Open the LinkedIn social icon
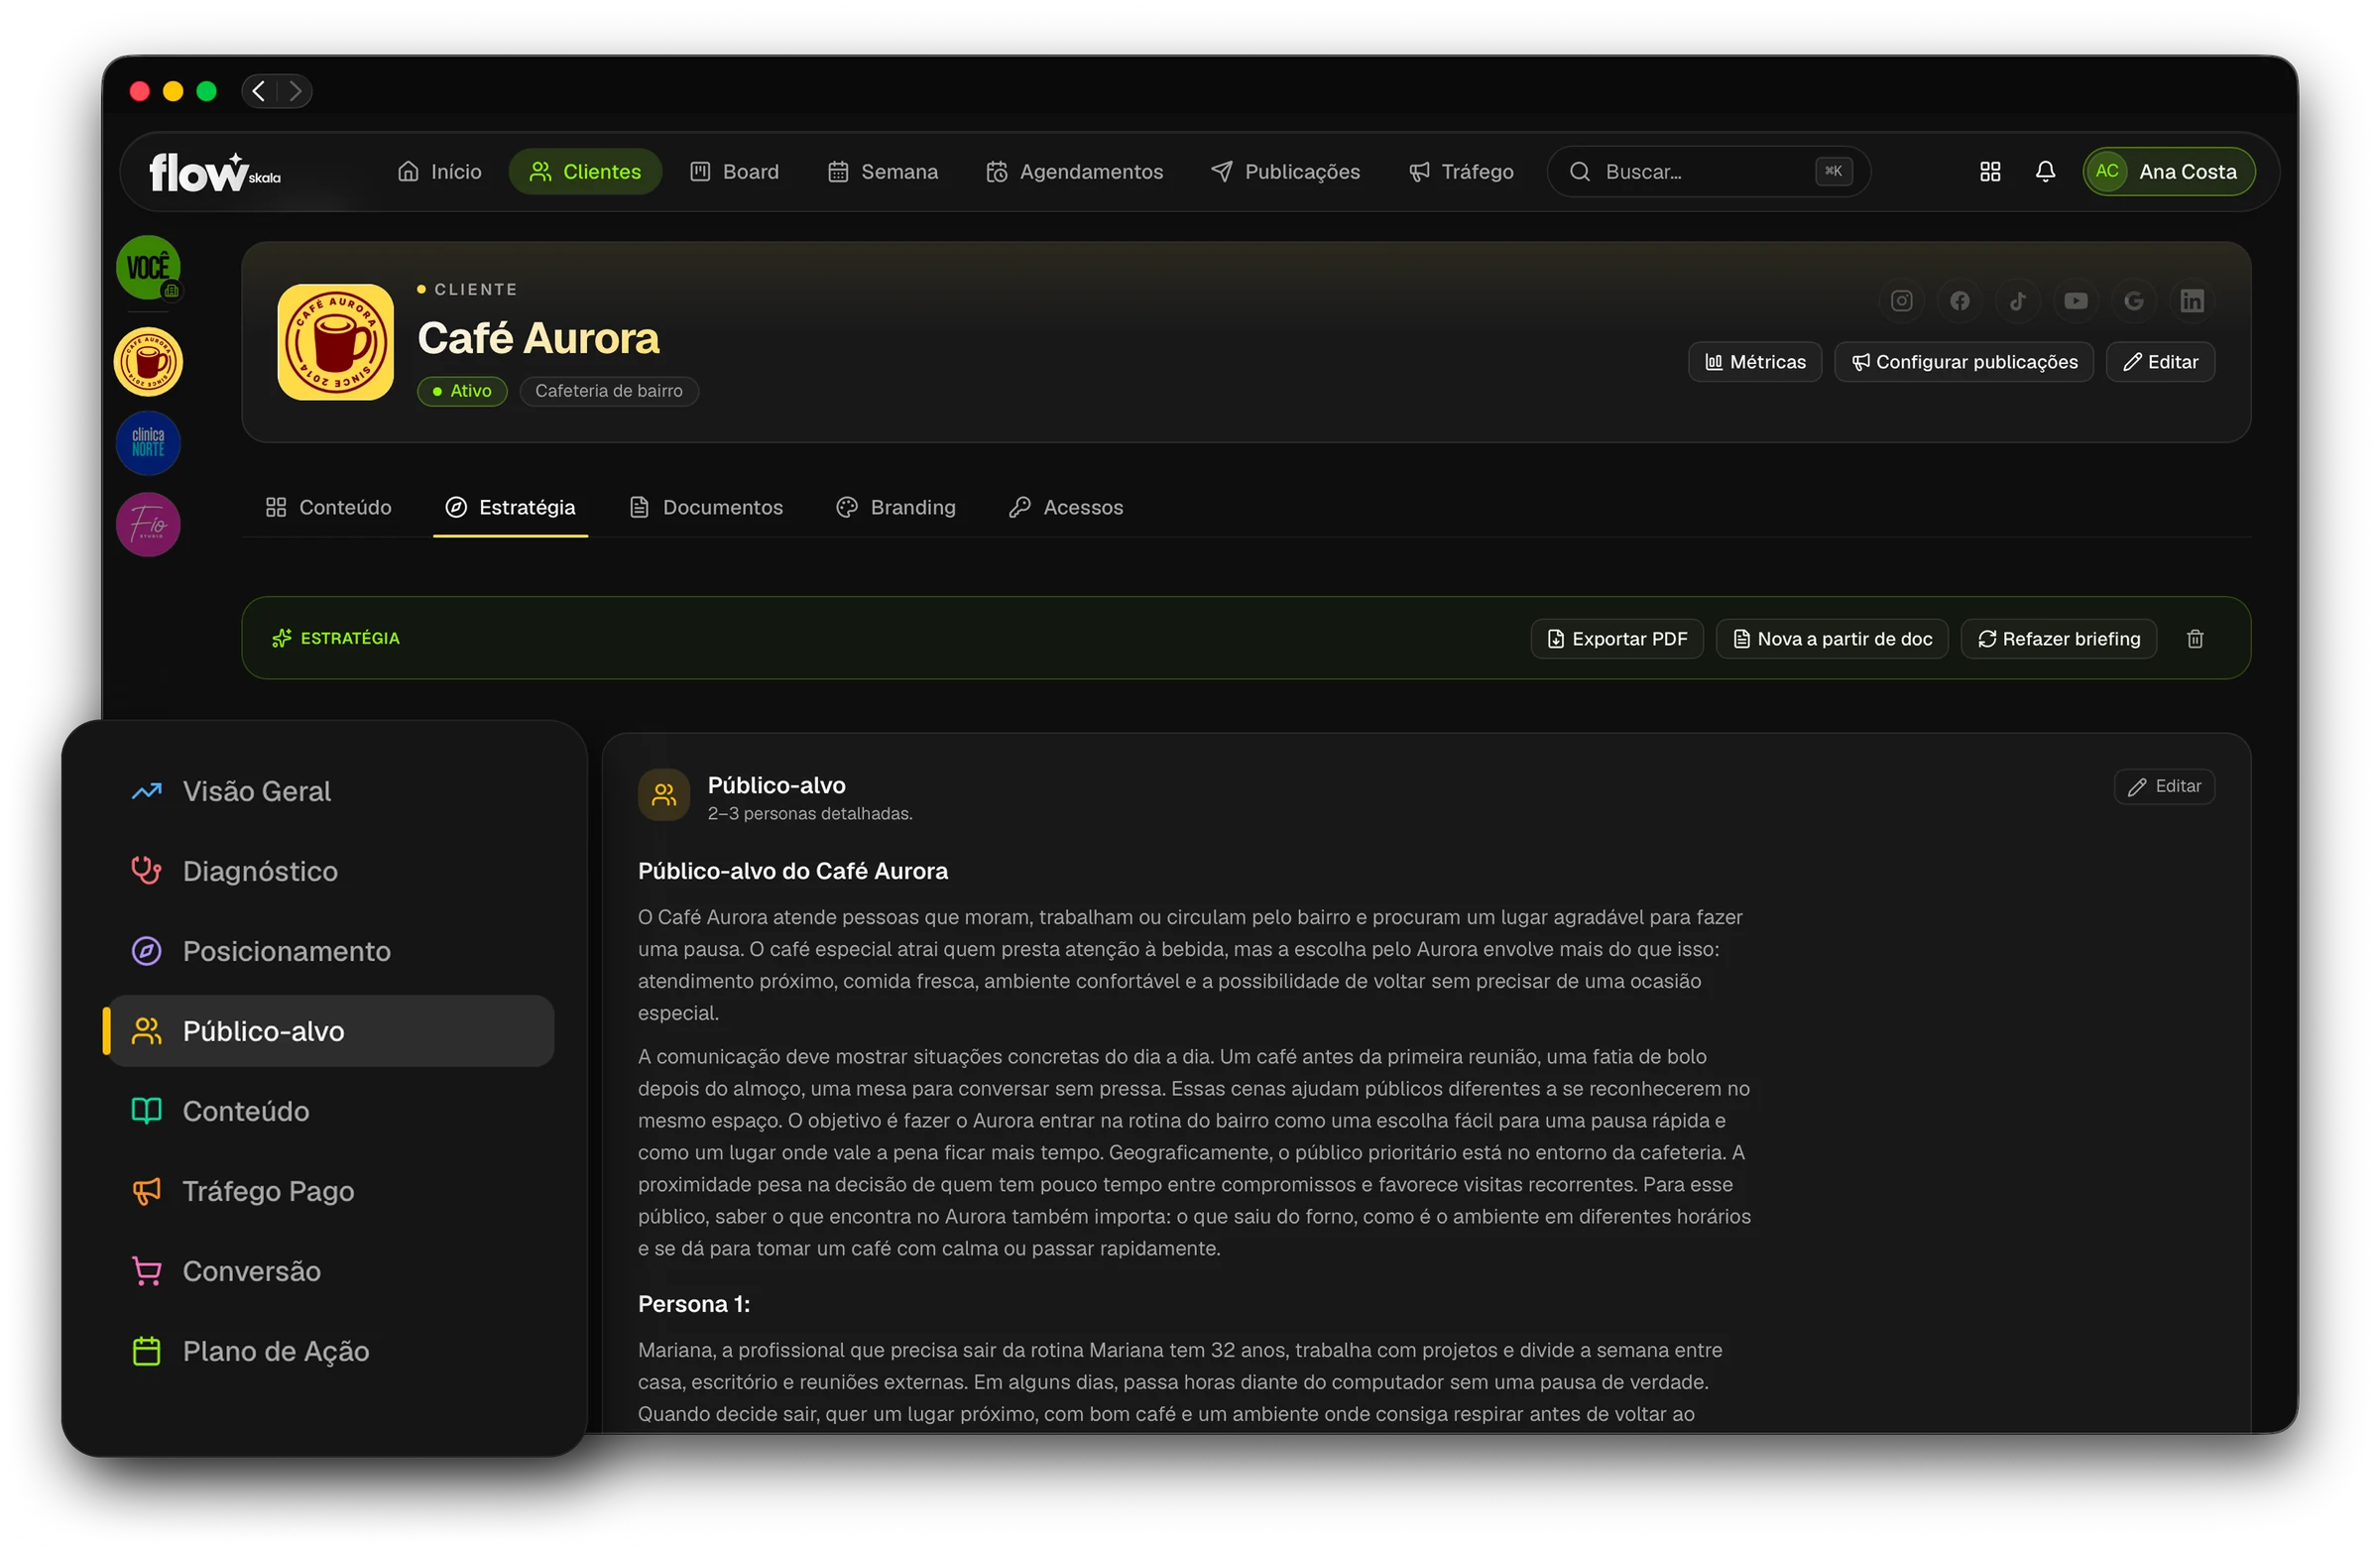The width and height of the screenshot is (2380, 1549). 2191,301
